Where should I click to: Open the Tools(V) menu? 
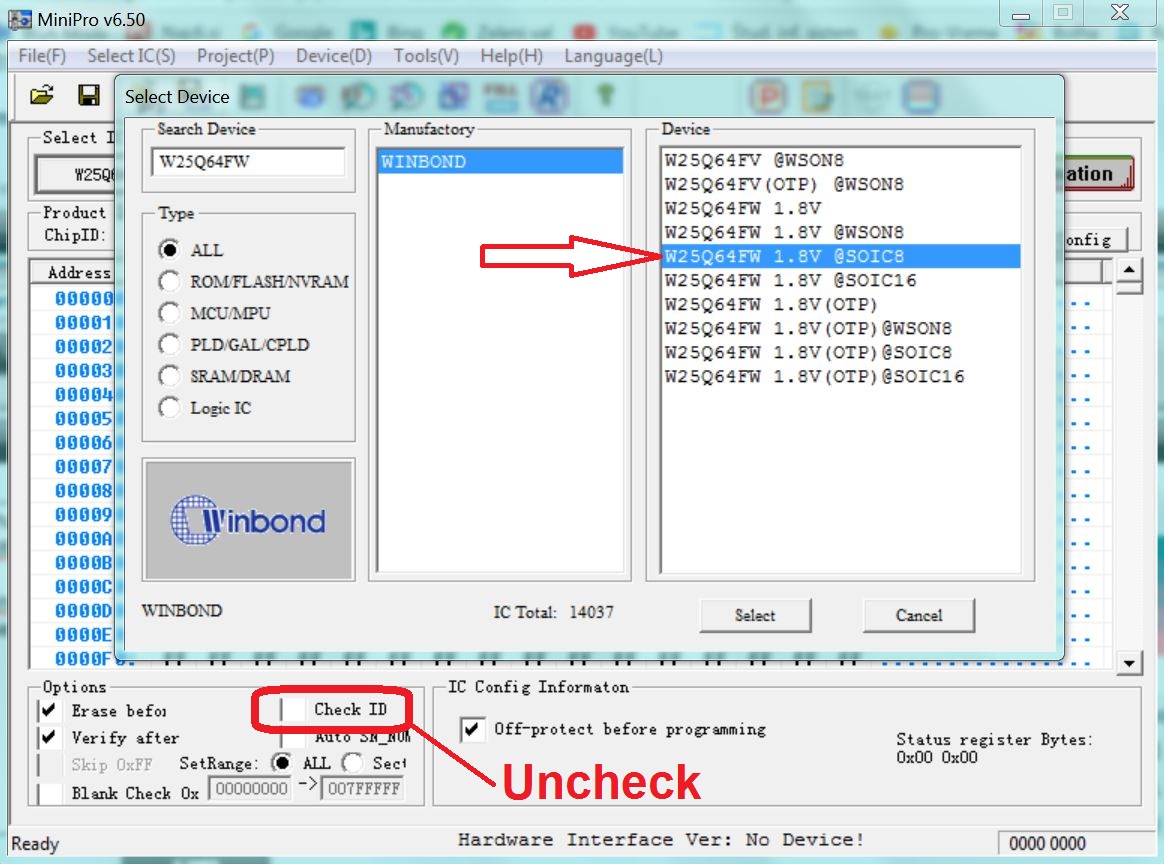click(x=426, y=56)
